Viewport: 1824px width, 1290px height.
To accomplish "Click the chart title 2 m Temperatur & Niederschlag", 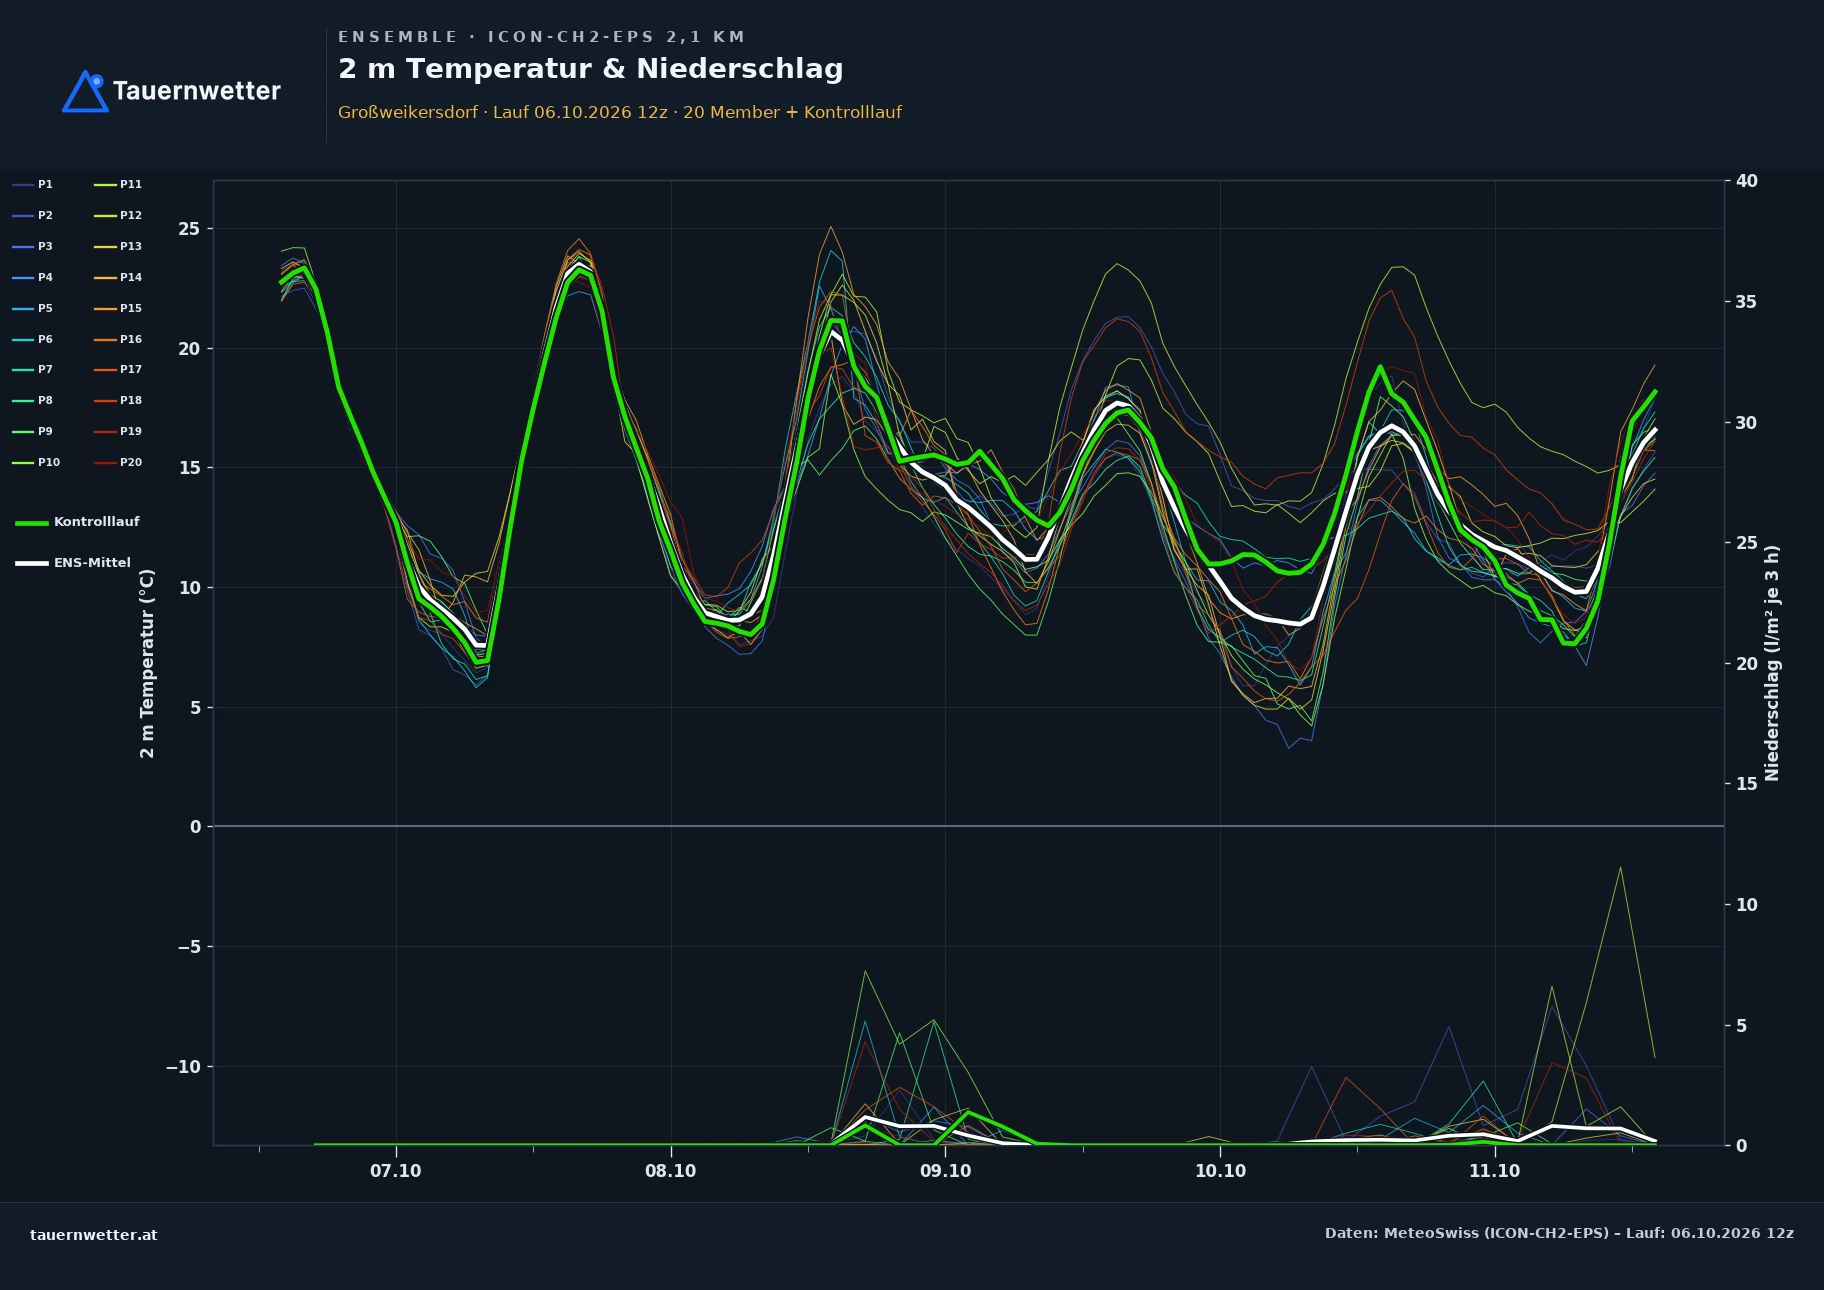I will 591,69.
